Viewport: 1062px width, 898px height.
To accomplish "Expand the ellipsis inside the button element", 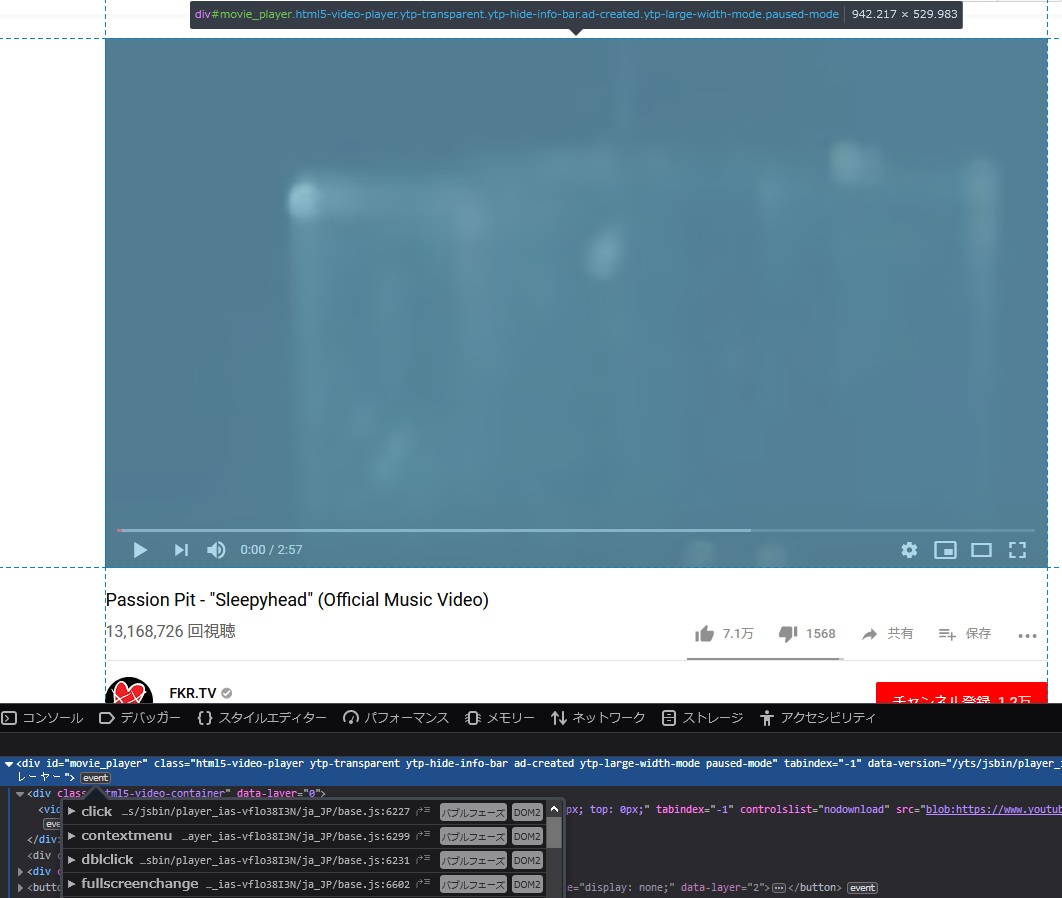I will [x=779, y=888].
